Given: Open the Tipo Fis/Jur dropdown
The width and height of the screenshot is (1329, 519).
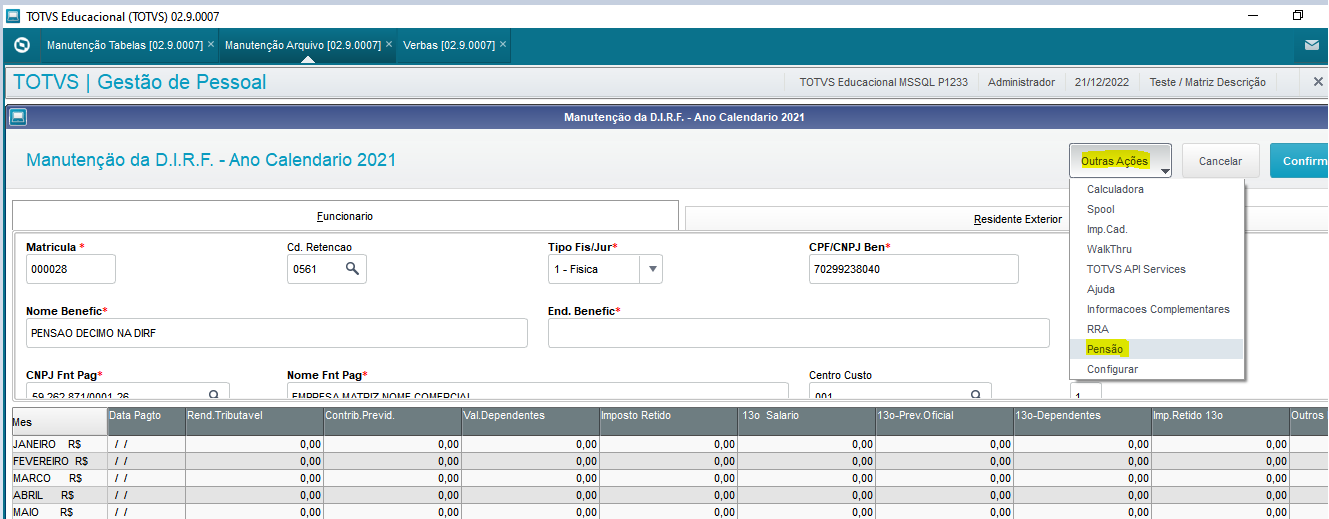Looking at the screenshot, I should (x=652, y=269).
